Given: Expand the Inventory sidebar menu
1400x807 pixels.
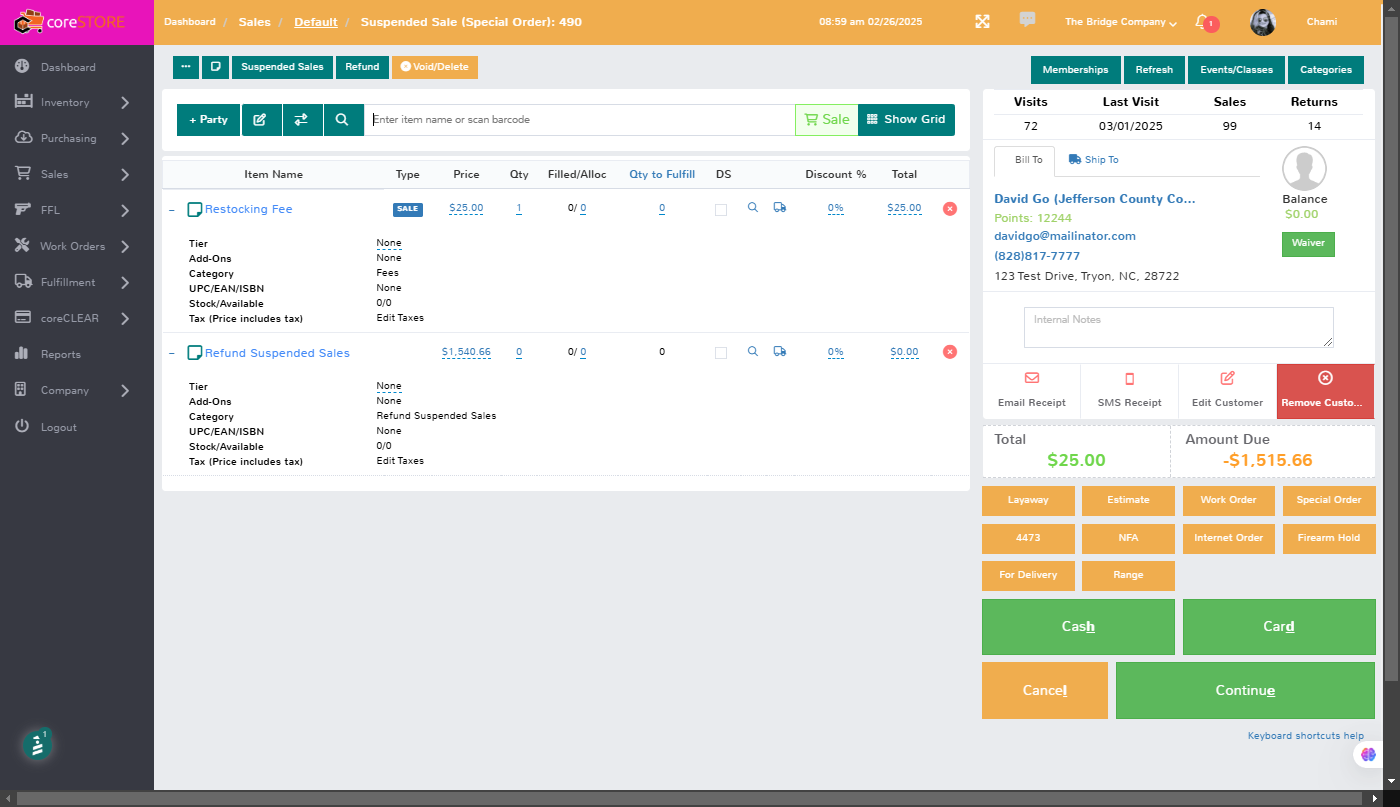Looking at the screenshot, I should pyautogui.click(x=77, y=102).
